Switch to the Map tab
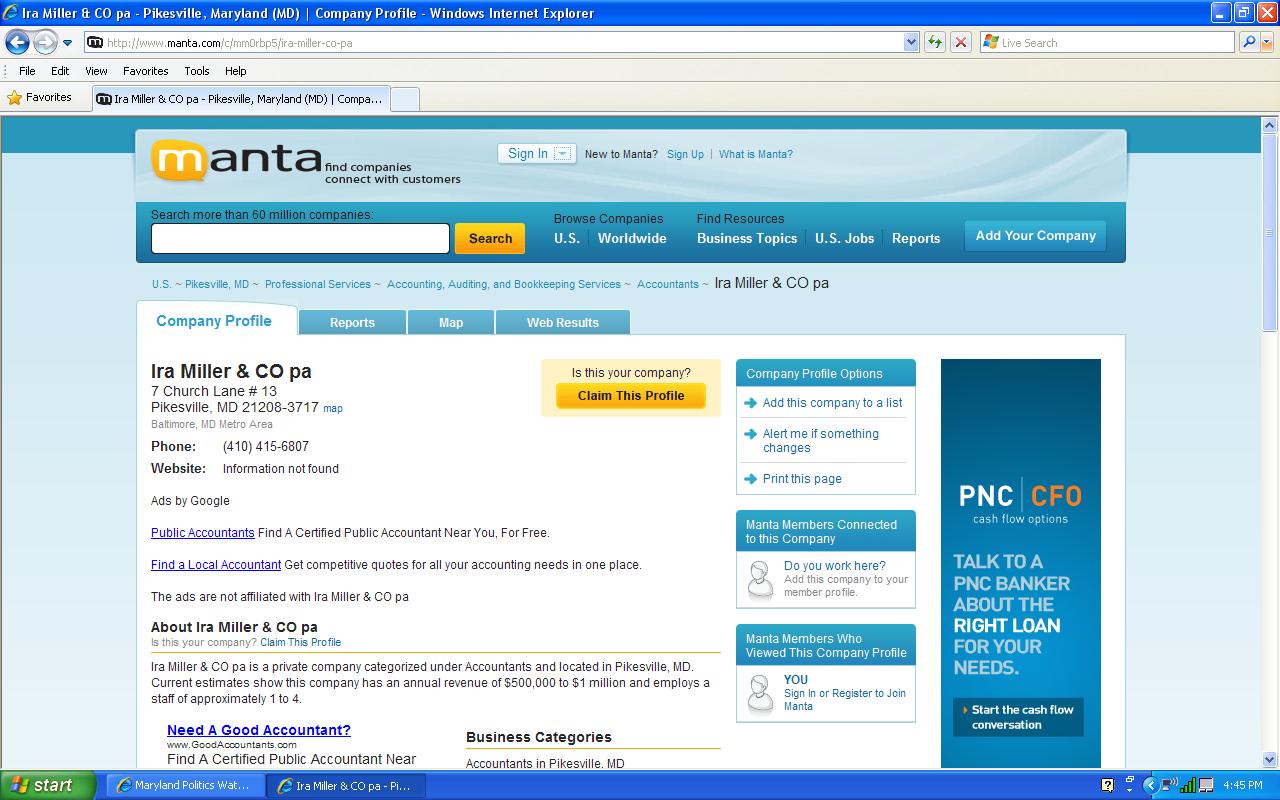1280x800 pixels. pyautogui.click(x=451, y=322)
